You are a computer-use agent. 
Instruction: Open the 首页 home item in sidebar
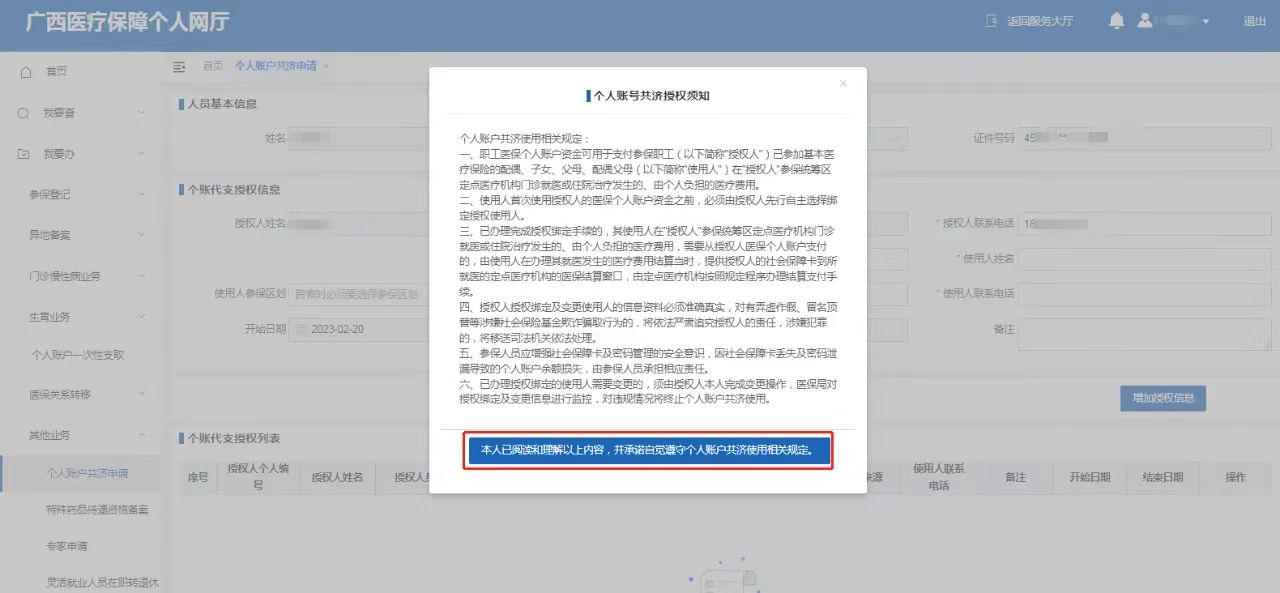pos(55,72)
